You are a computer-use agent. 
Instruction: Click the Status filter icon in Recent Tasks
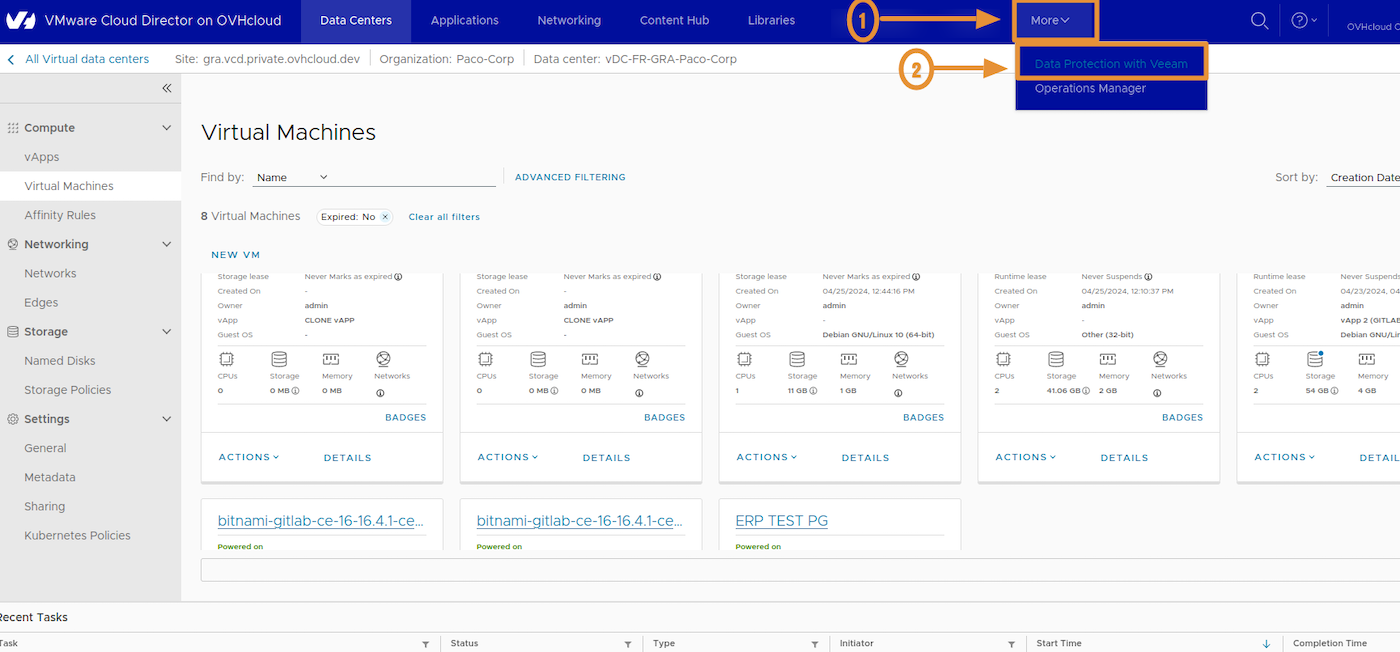(x=628, y=643)
